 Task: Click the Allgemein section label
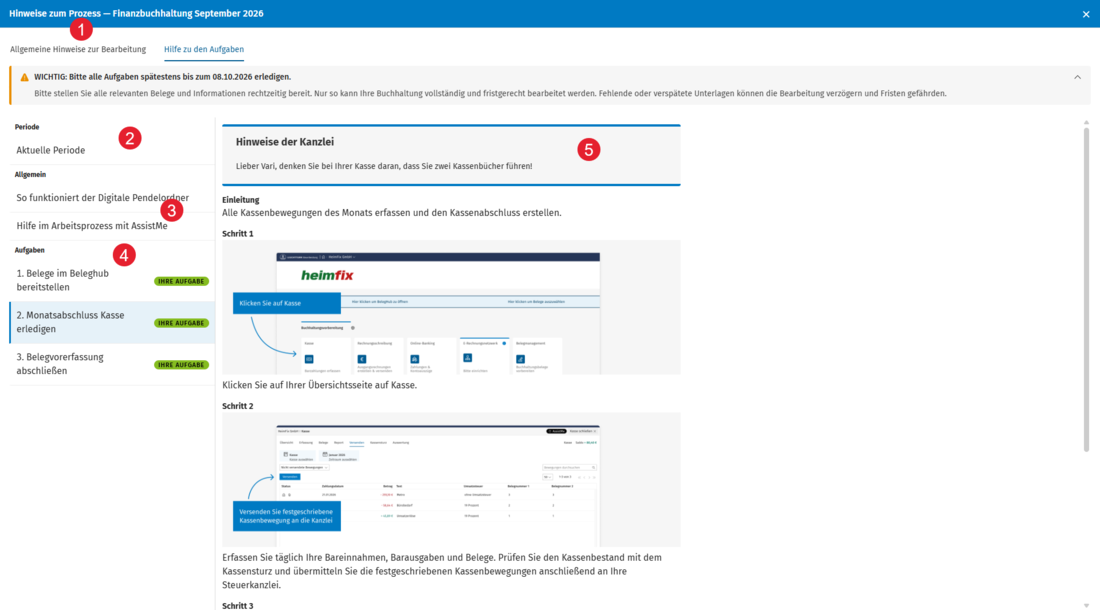pyautogui.click(x=30, y=175)
